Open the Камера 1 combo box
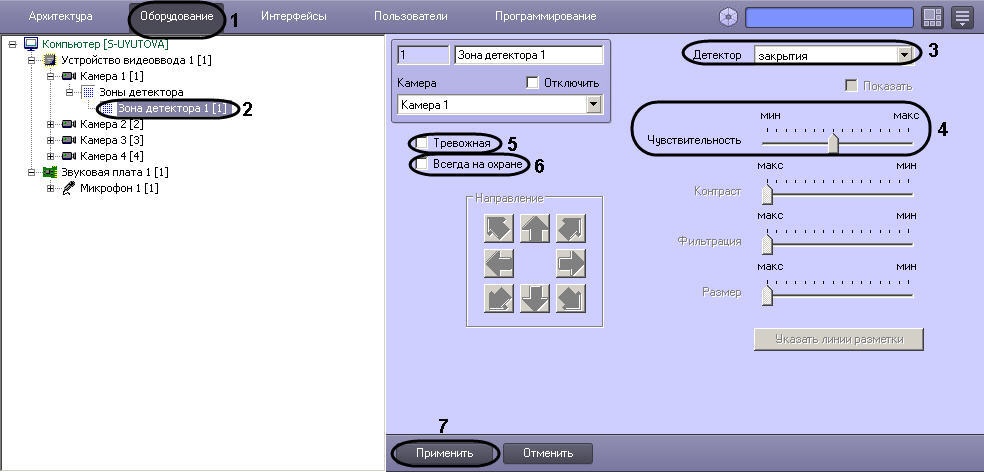This screenshot has height=472, width=984. click(x=594, y=104)
